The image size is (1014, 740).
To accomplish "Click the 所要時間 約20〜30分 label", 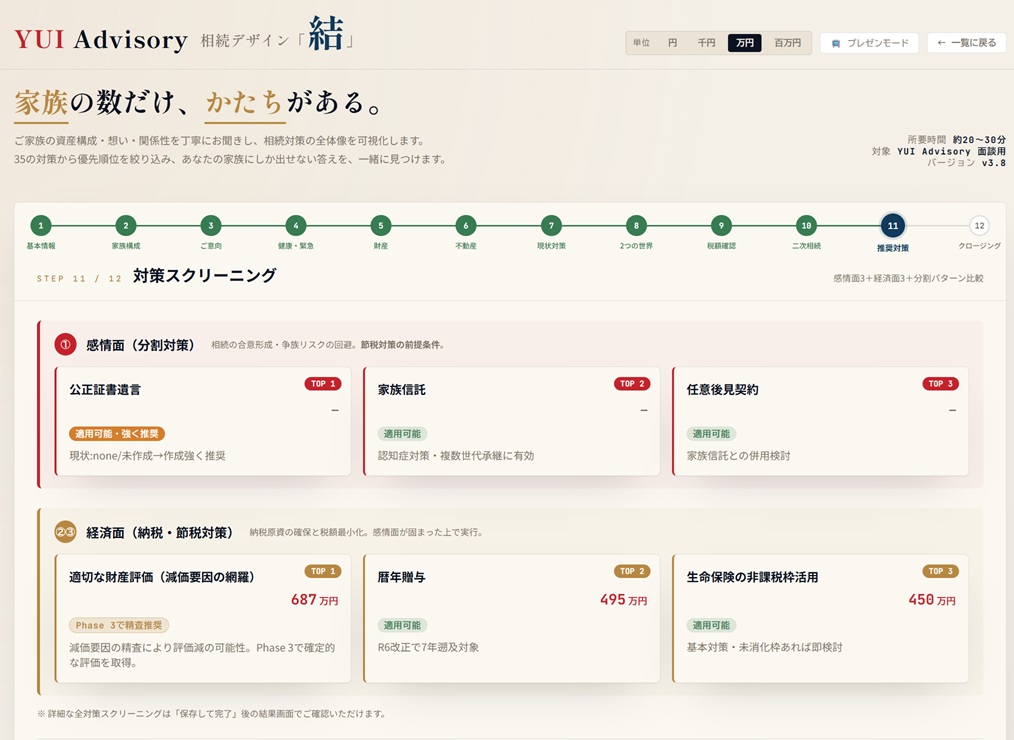I will pyautogui.click(x=956, y=140).
